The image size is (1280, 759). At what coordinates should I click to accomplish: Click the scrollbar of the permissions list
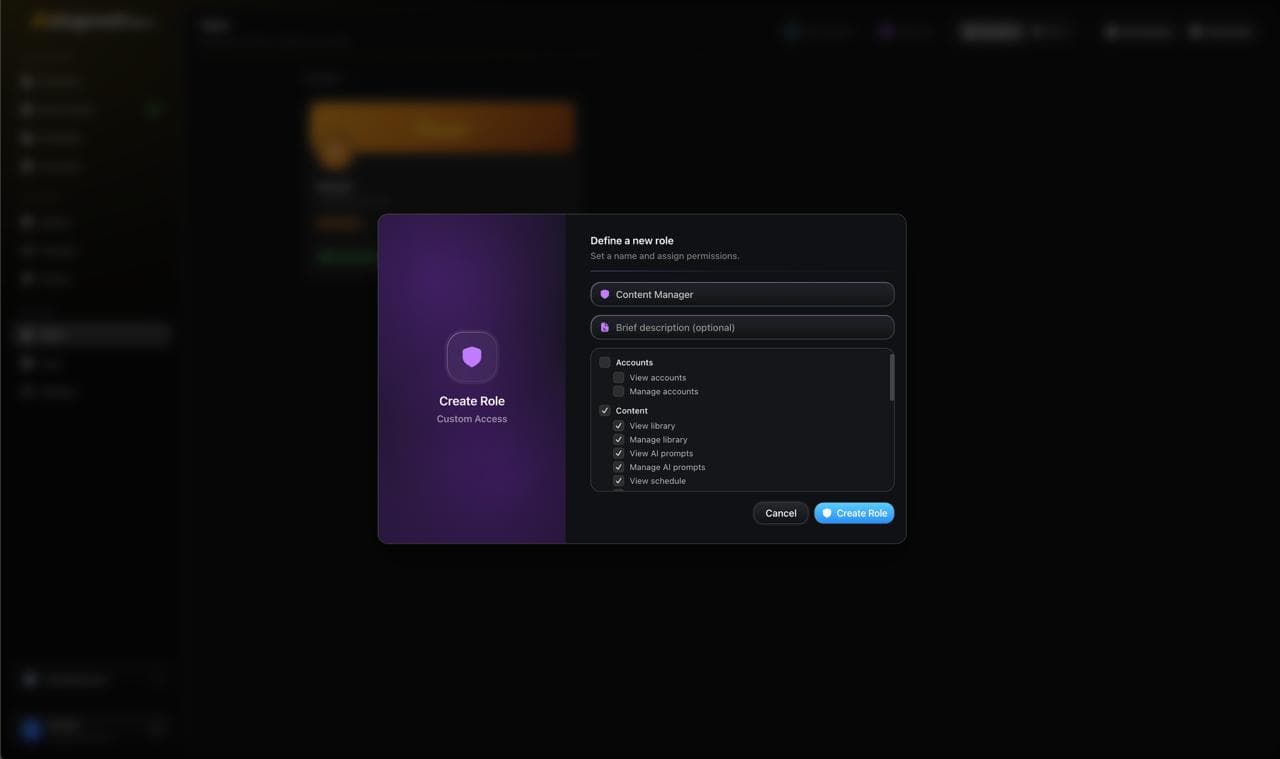[x=892, y=378]
